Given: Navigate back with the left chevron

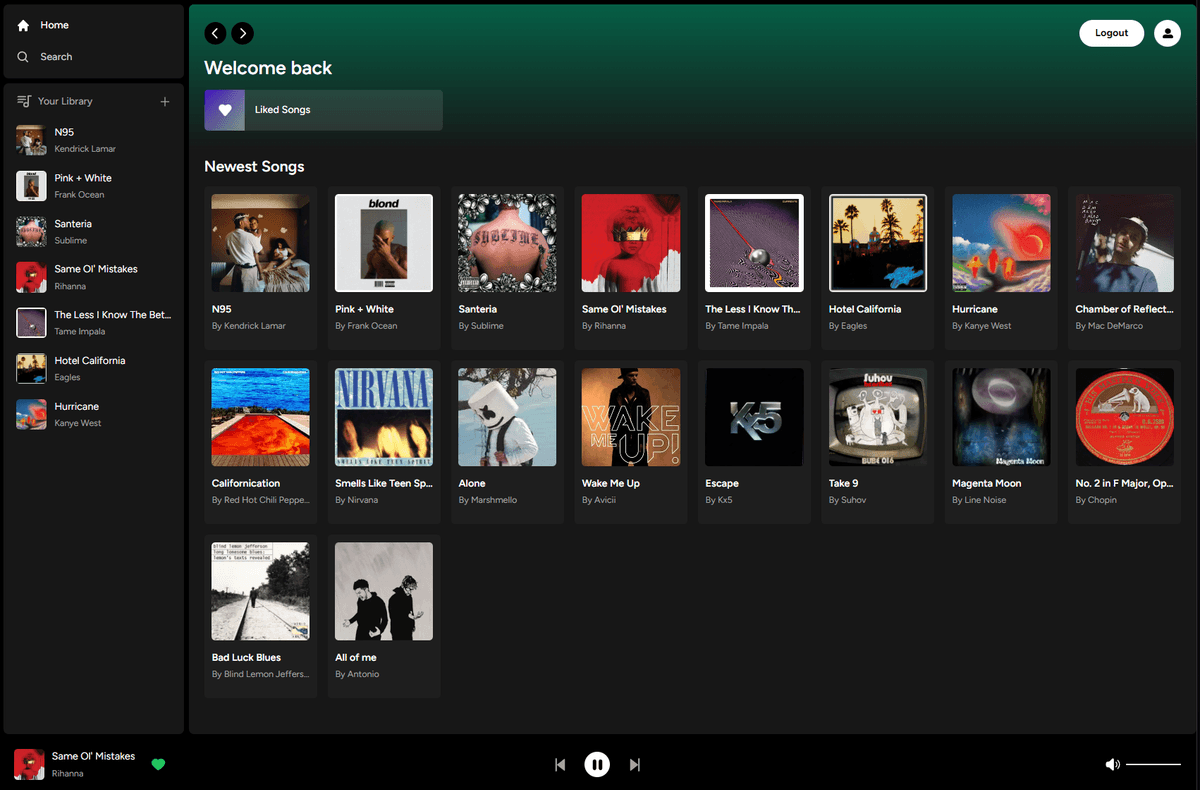Looking at the screenshot, I should click(x=215, y=33).
